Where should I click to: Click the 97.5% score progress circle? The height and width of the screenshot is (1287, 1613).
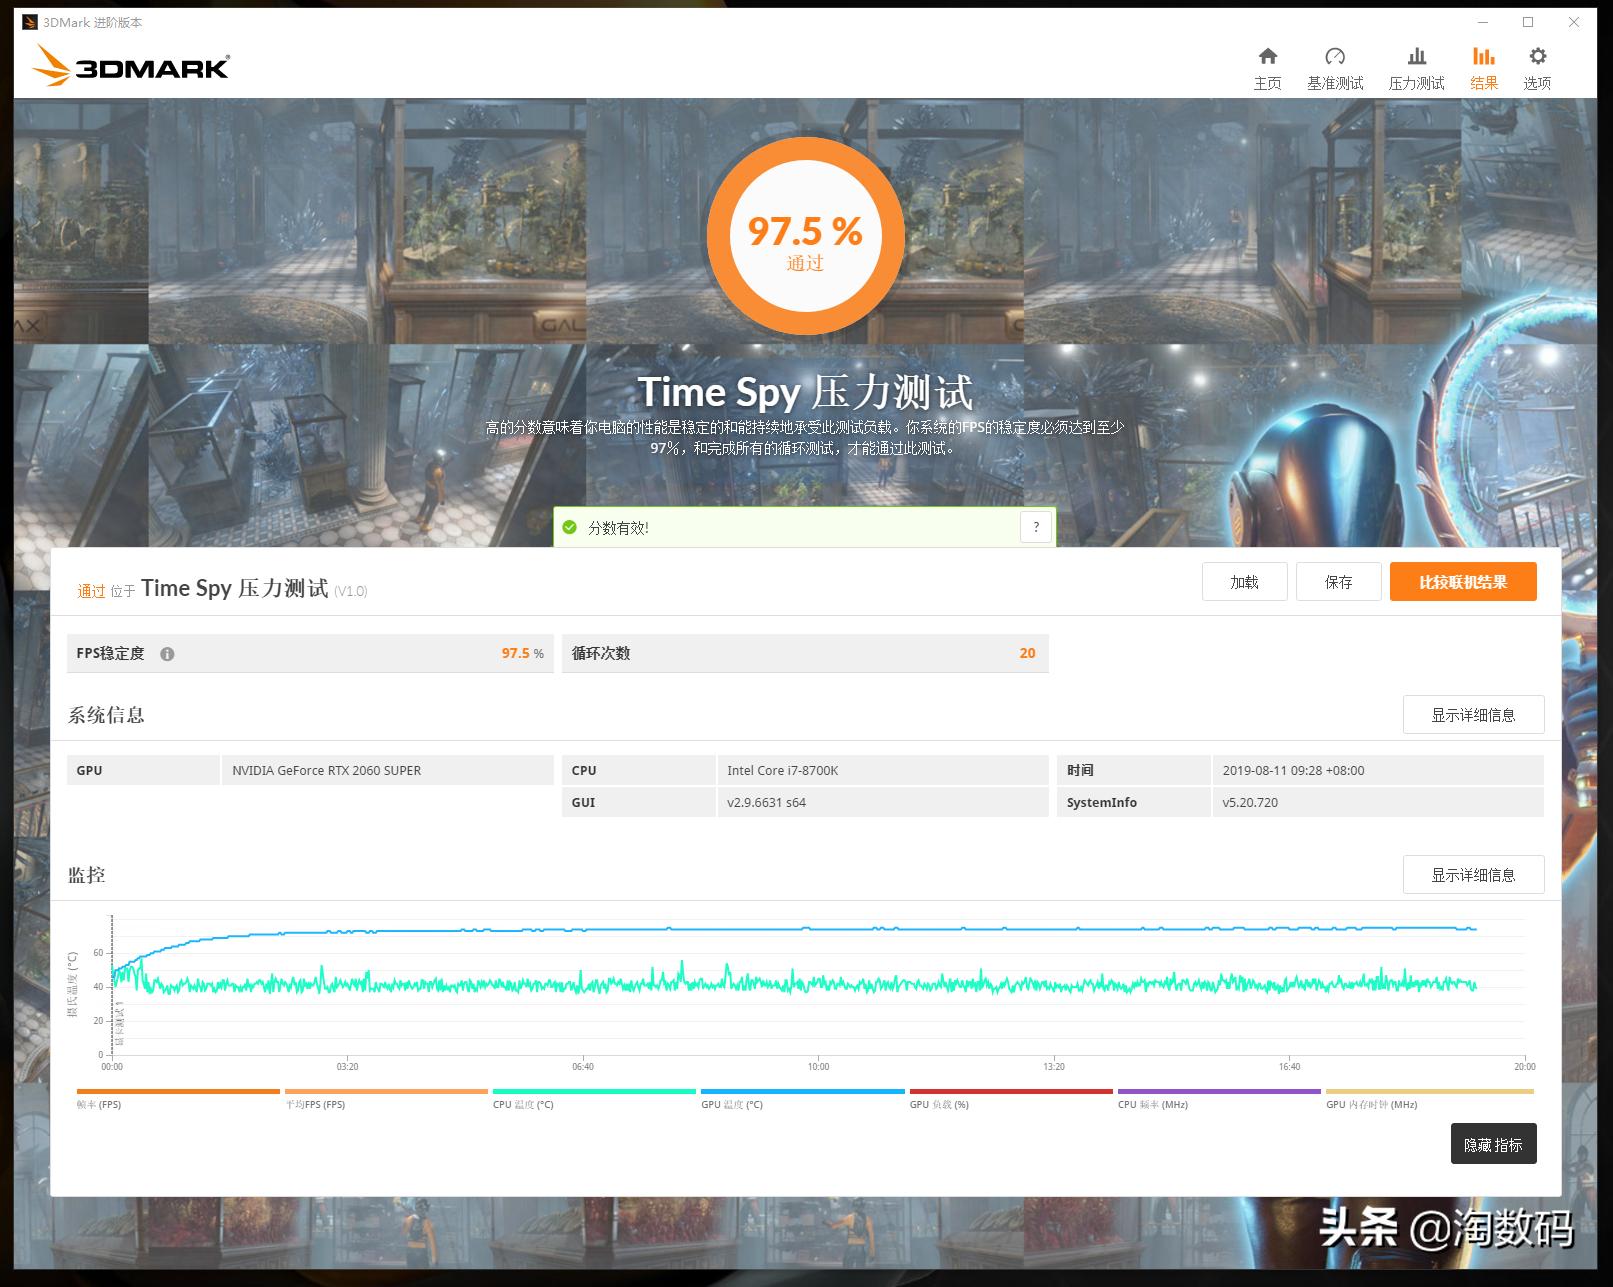(806, 234)
